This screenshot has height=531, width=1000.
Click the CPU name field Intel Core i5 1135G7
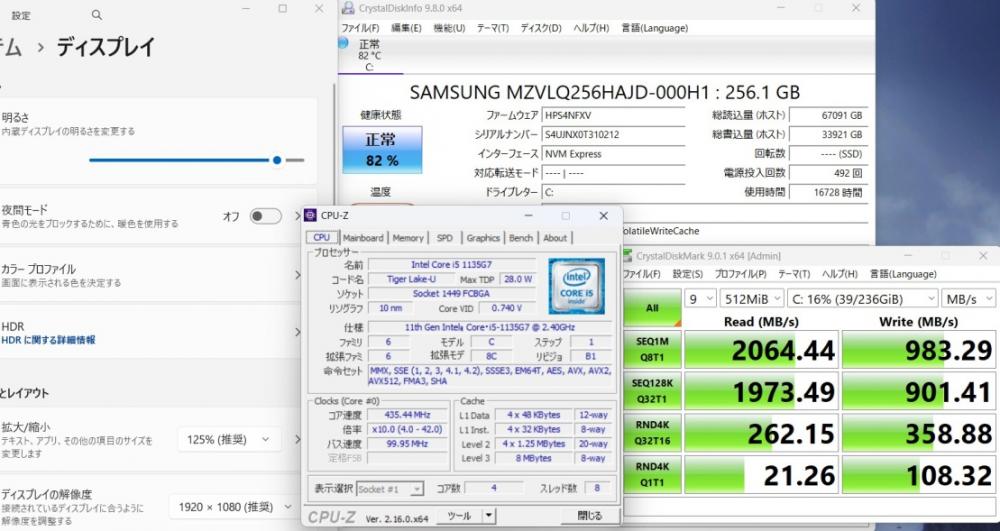pos(452,265)
